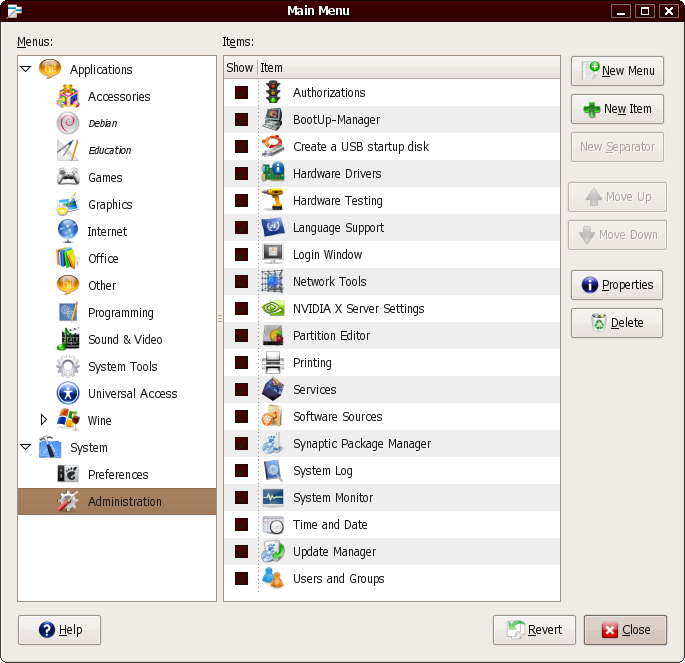Click the Close button at bottom
Screen dimensions: 685x663
coord(625,630)
